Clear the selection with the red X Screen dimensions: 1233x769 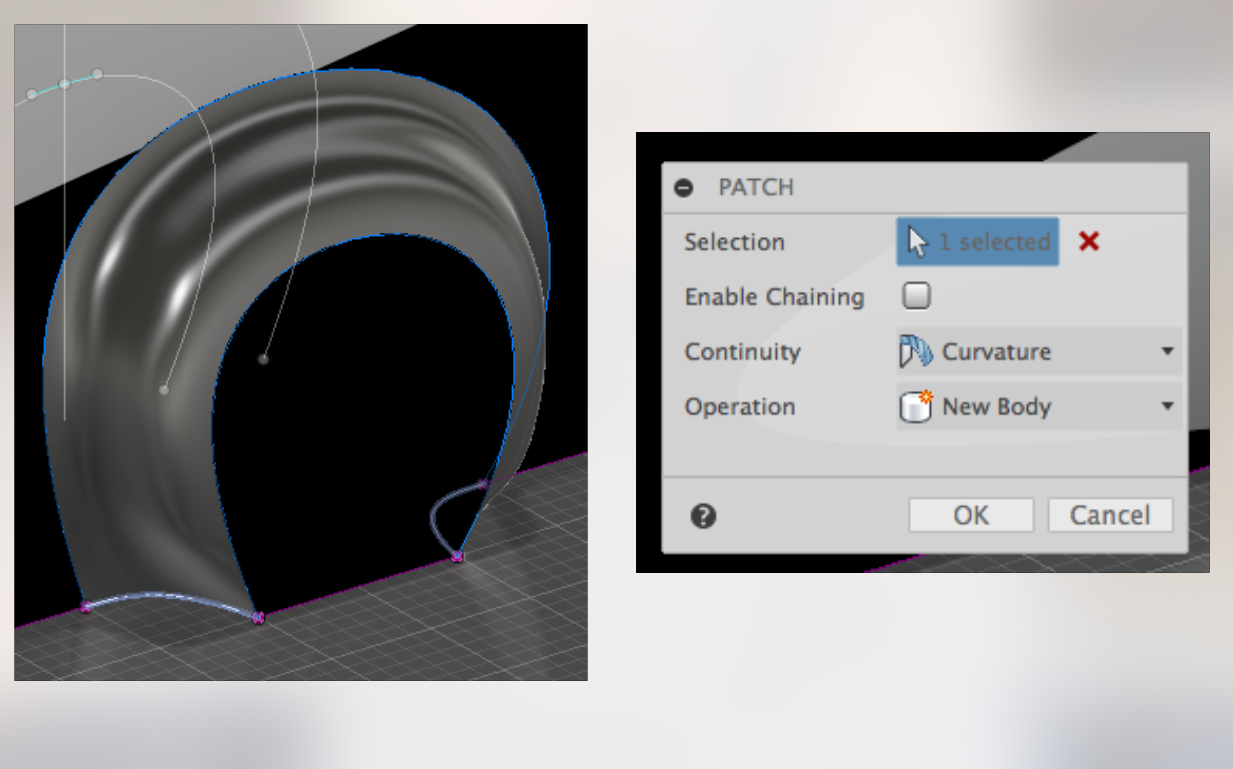tap(1089, 241)
